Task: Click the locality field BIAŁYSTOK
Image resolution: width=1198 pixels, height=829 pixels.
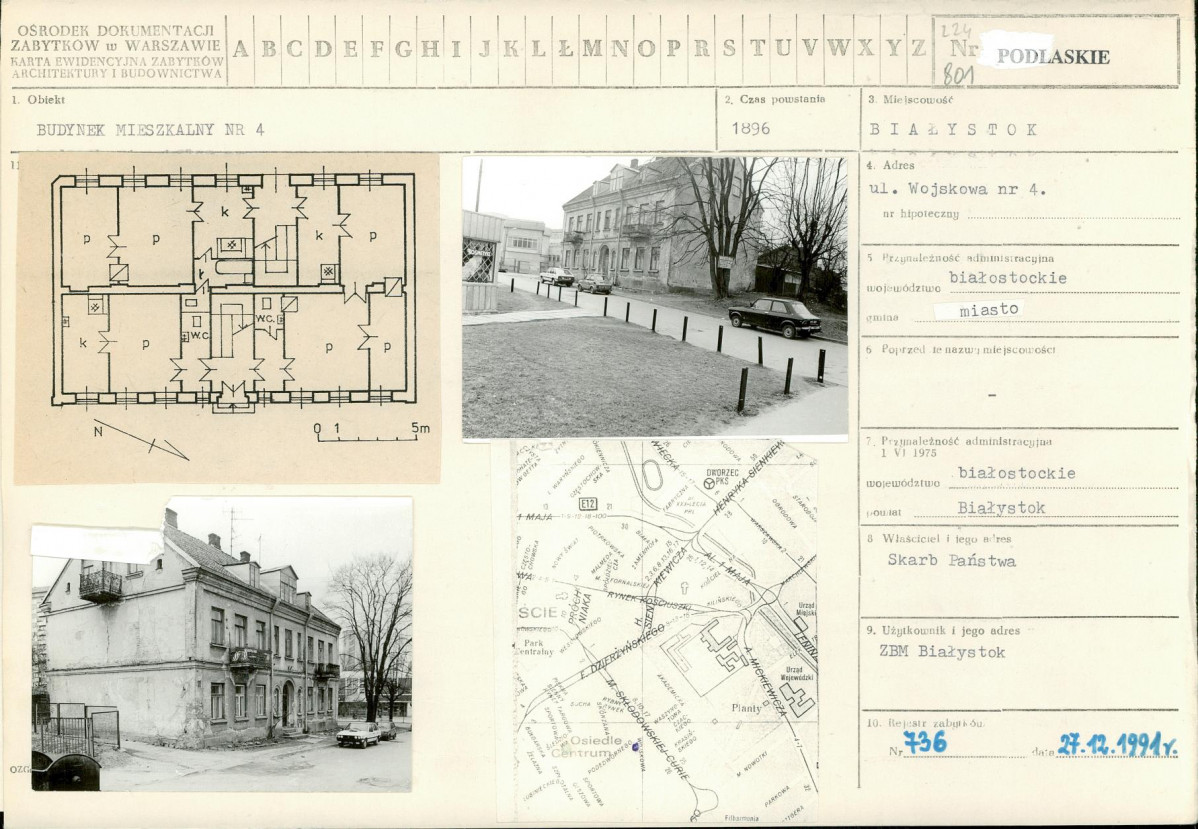Action: (953, 129)
